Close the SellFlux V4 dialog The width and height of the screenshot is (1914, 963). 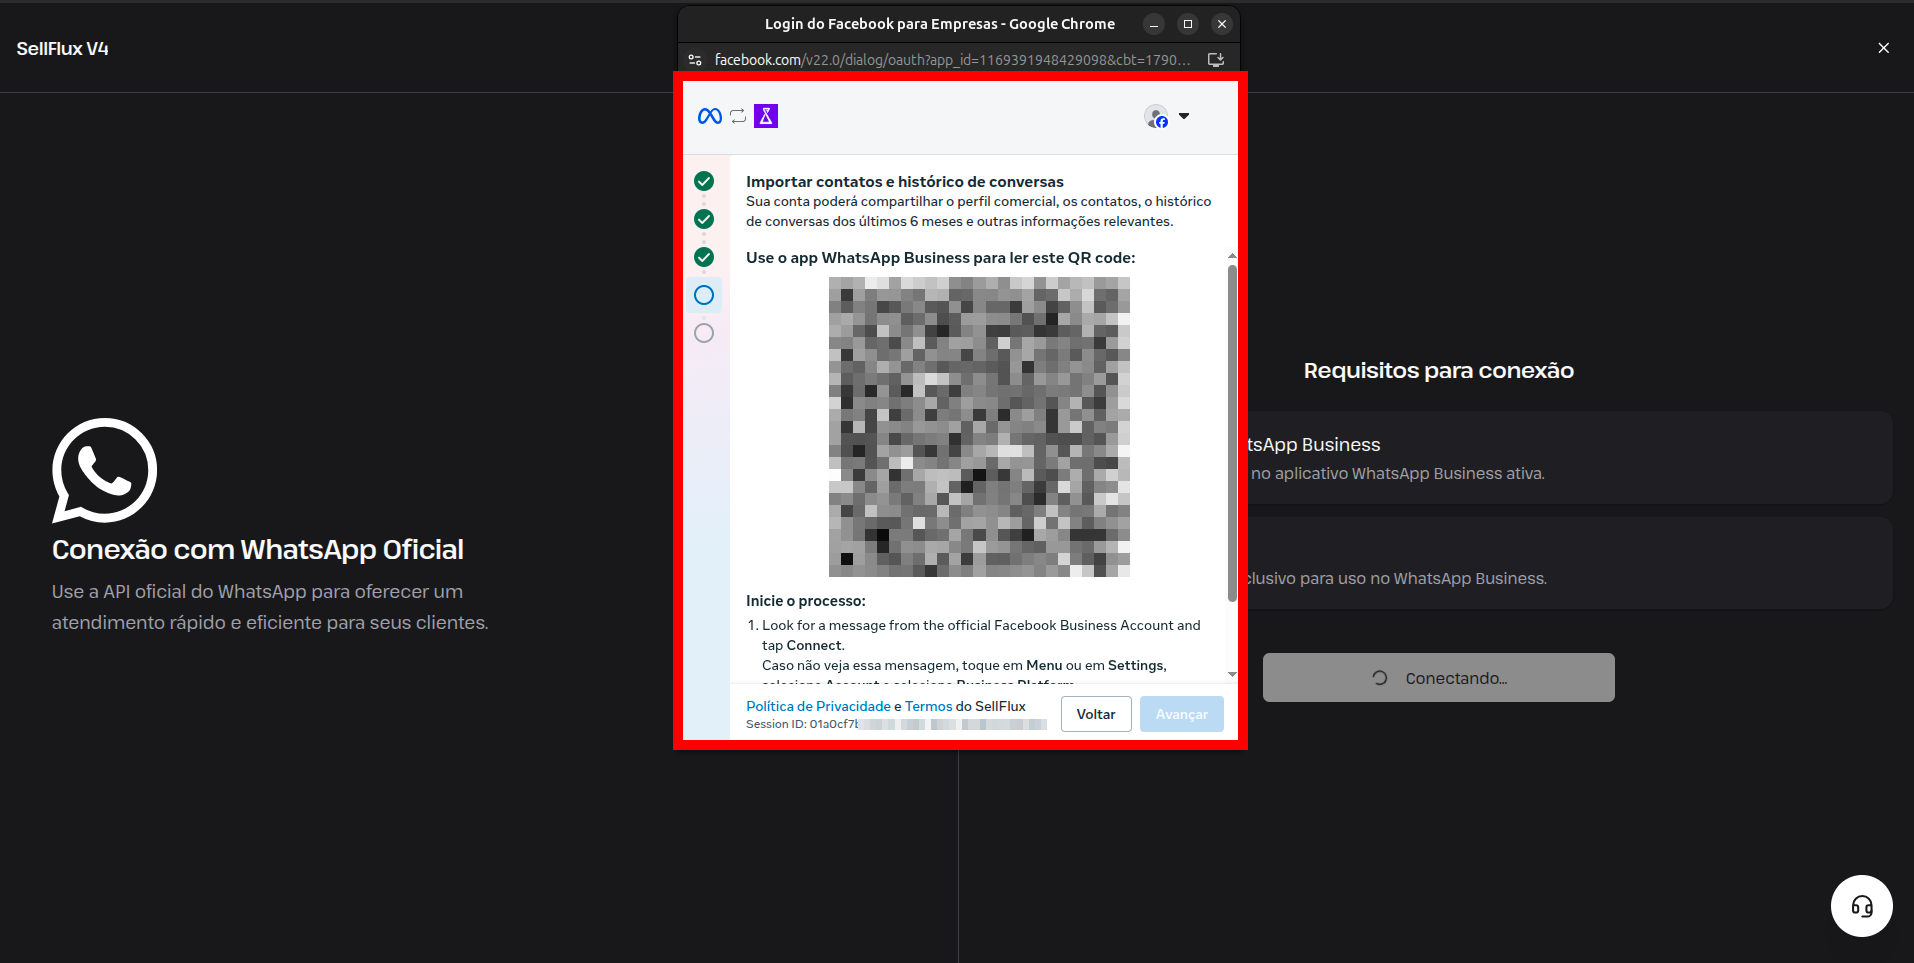point(1884,48)
